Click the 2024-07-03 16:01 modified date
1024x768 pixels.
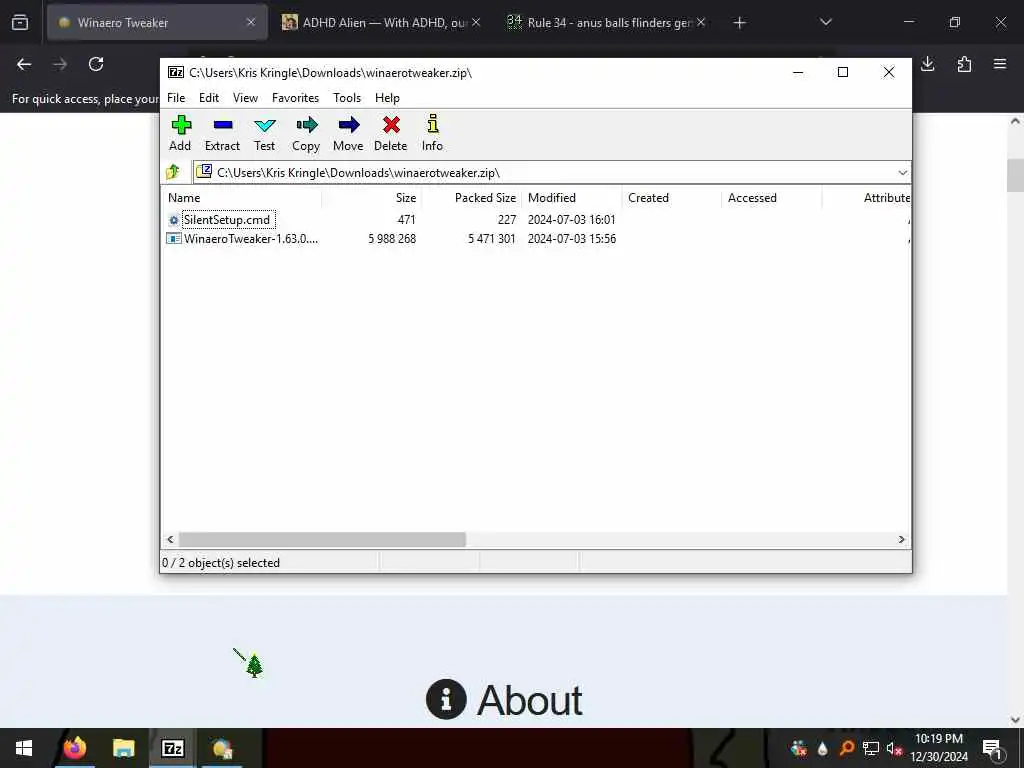click(x=571, y=220)
